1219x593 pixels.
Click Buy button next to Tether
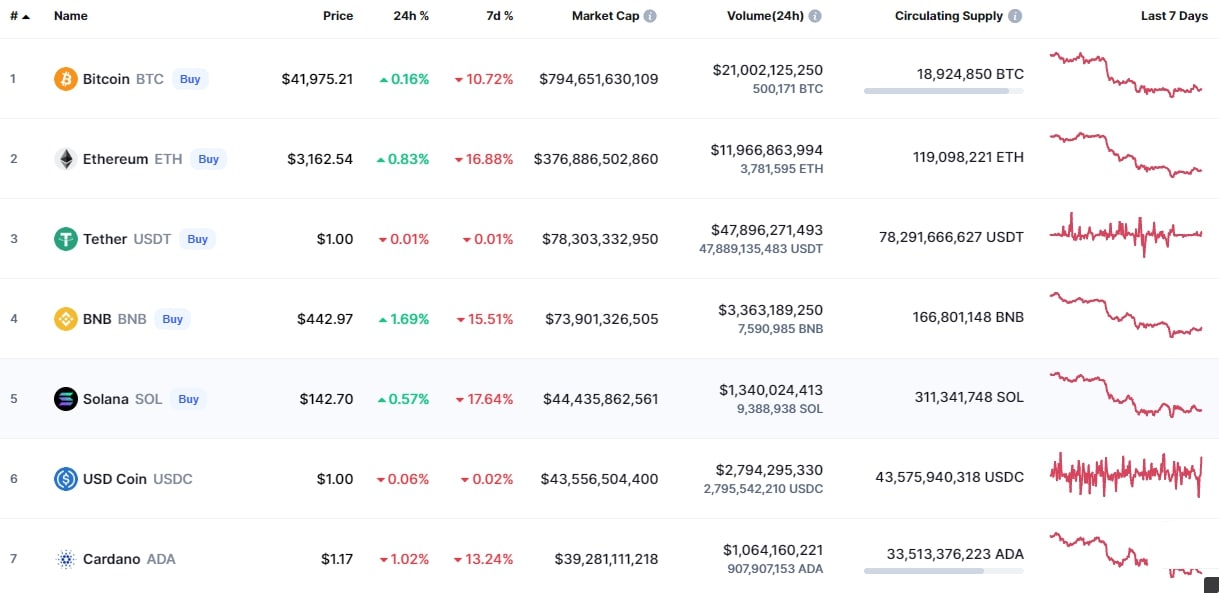(198, 239)
